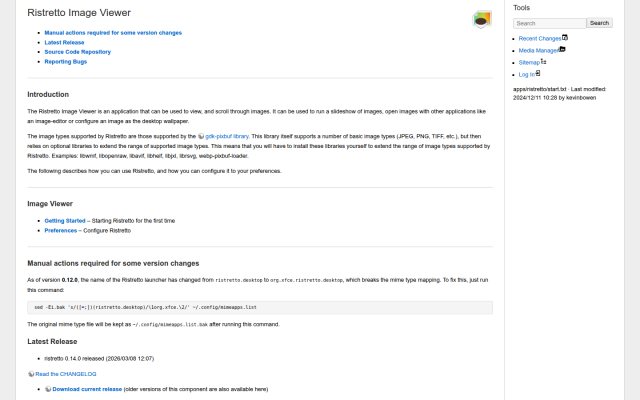Click the Sitemap tree icon
The width and height of the screenshot is (640, 400).
pos(543,61)
